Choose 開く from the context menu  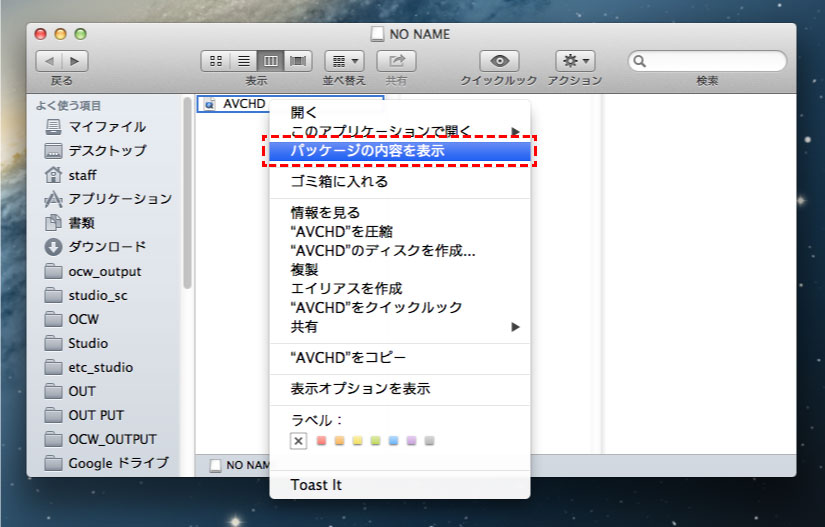[x=399, y=112]
